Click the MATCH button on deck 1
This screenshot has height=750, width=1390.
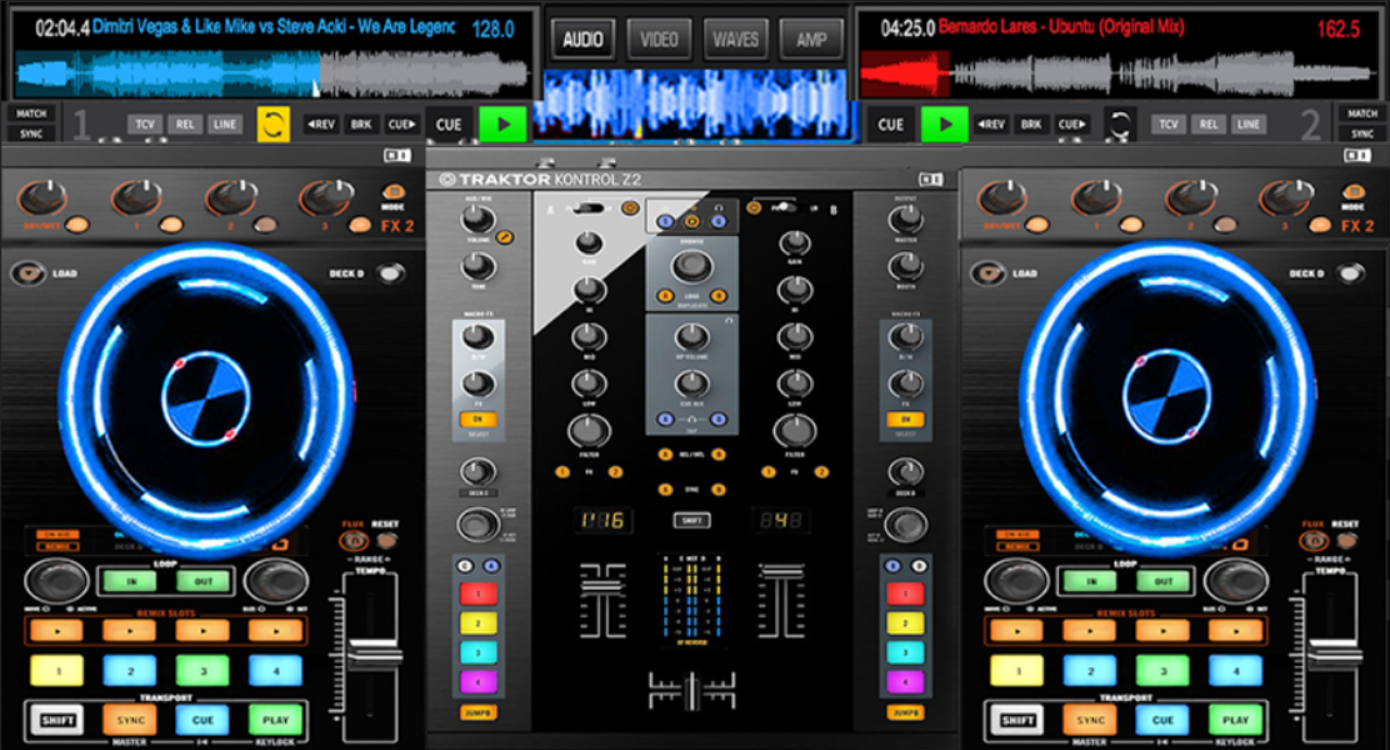(x=31, y=114)
